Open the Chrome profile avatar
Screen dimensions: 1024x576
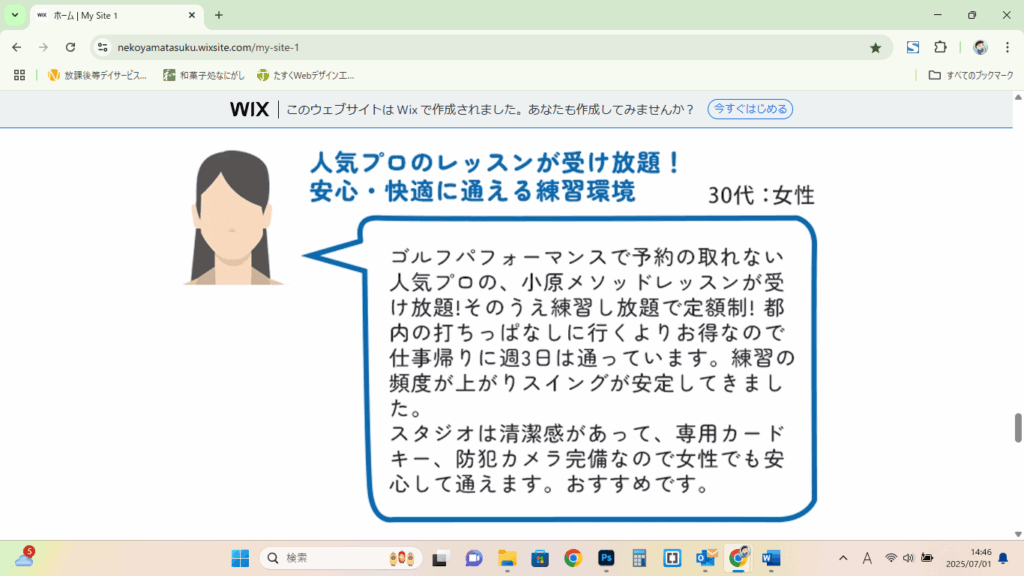click(980, 47)
